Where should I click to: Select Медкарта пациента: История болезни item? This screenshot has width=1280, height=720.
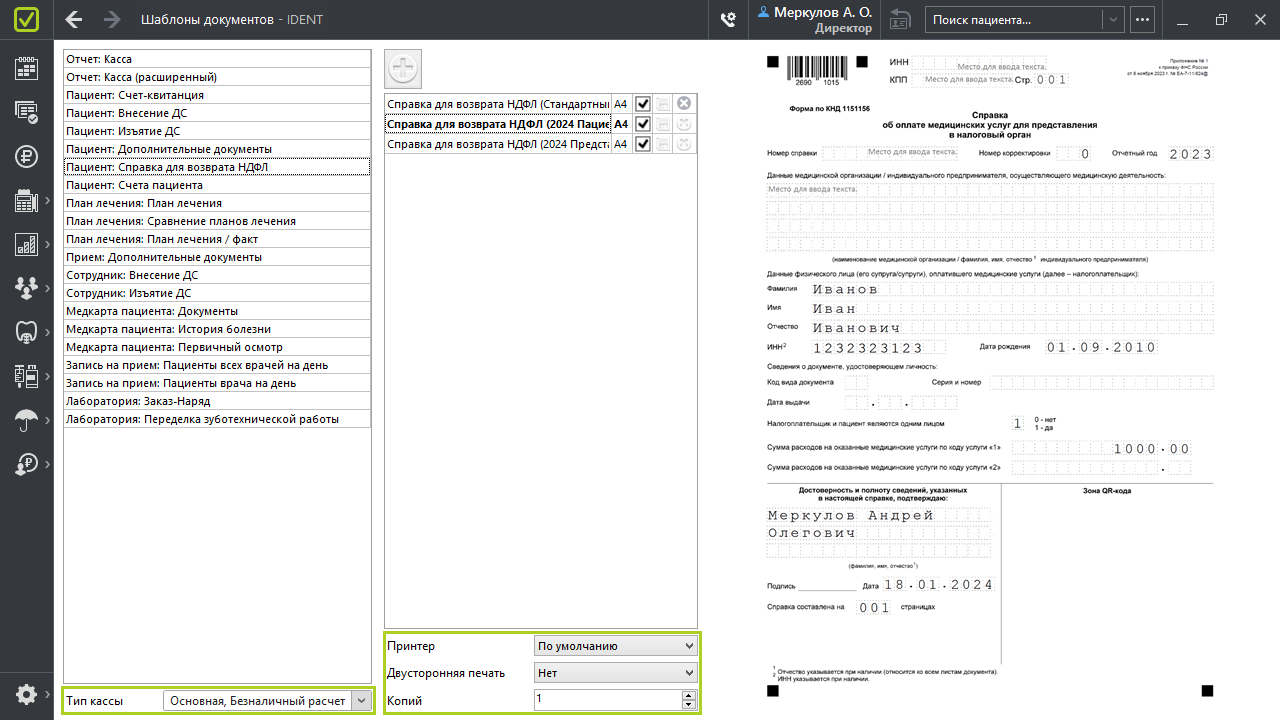tap(217, 329)
